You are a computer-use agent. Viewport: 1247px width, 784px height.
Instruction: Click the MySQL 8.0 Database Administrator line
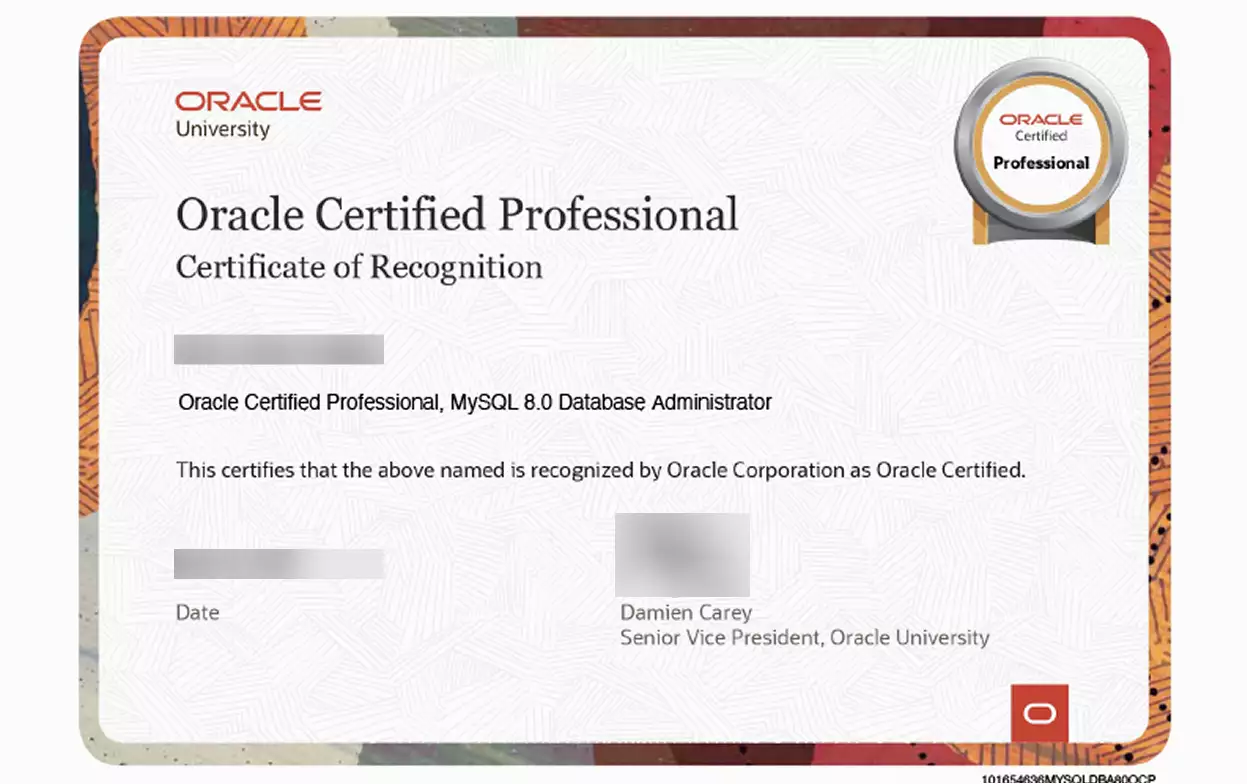click(475, 402)
